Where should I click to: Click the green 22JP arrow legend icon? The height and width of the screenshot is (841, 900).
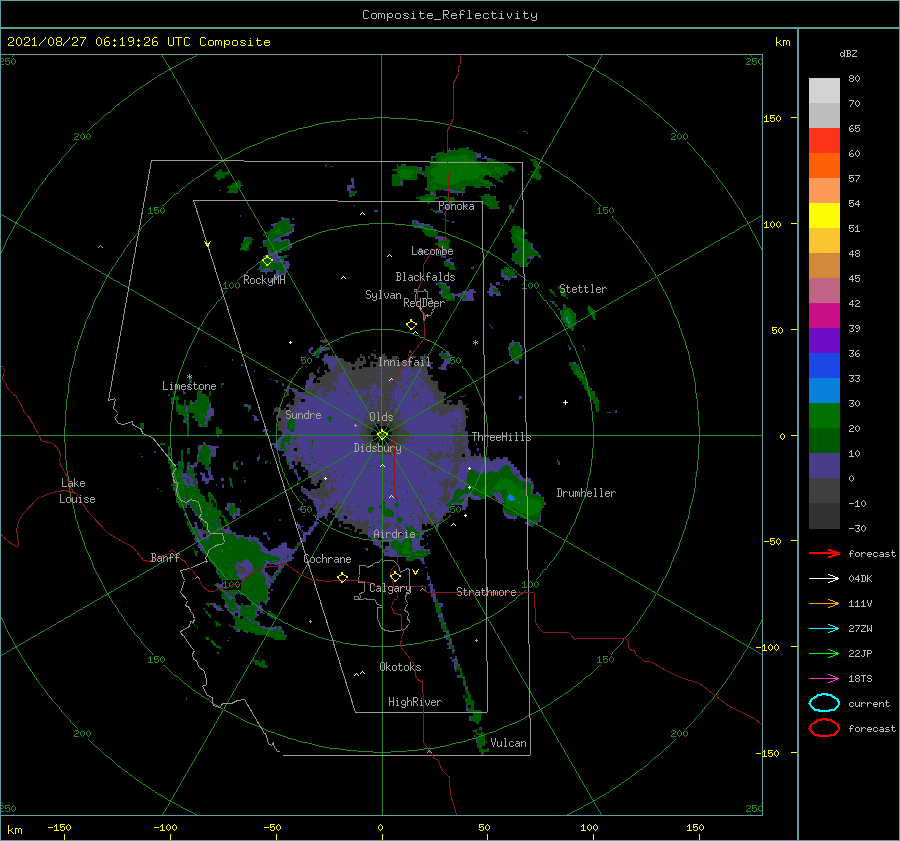(824, 653)
